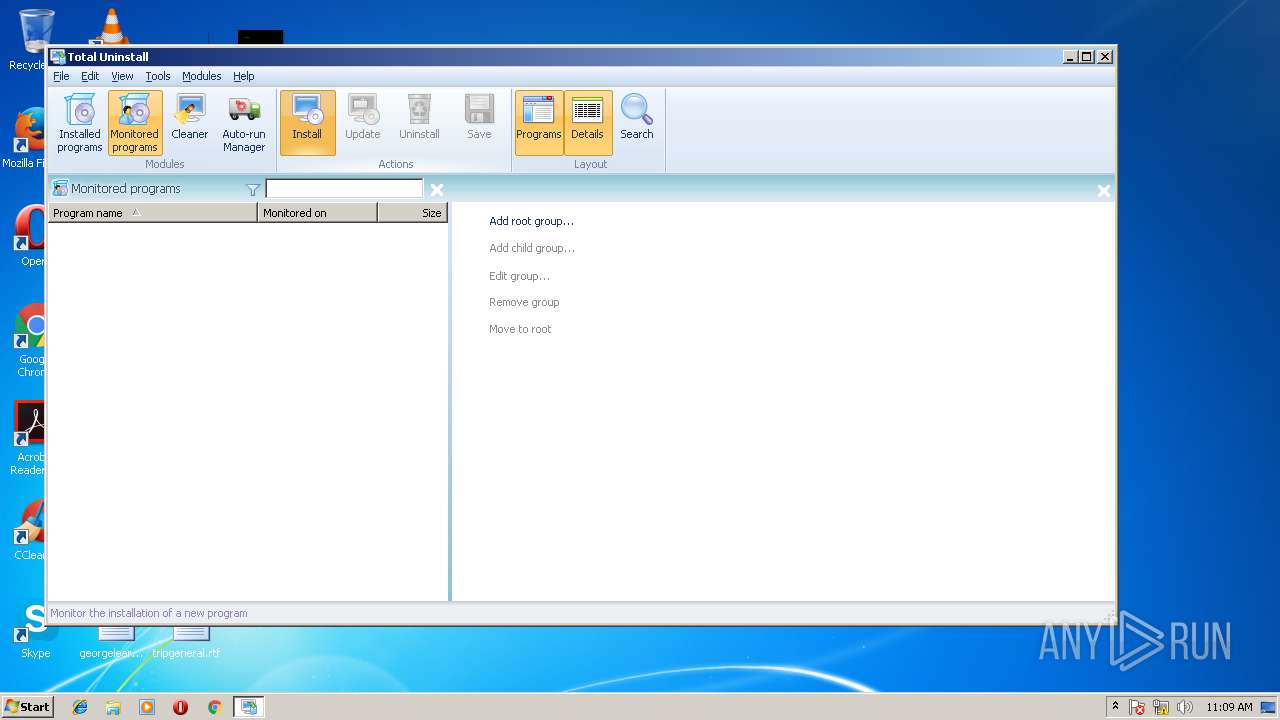Open the tripgeneral.rtf desktop file
The height and width of the screenshot is (720, 1280).
[x=187, y=640]
